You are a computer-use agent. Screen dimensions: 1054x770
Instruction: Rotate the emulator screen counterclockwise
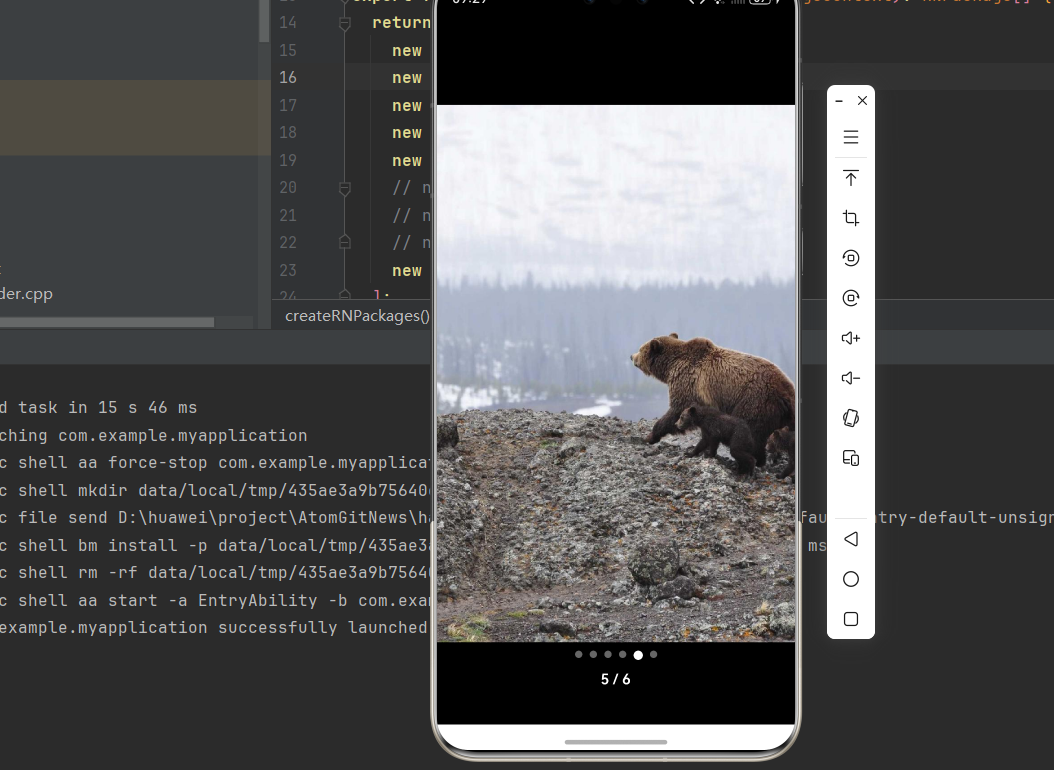[850, 258]
